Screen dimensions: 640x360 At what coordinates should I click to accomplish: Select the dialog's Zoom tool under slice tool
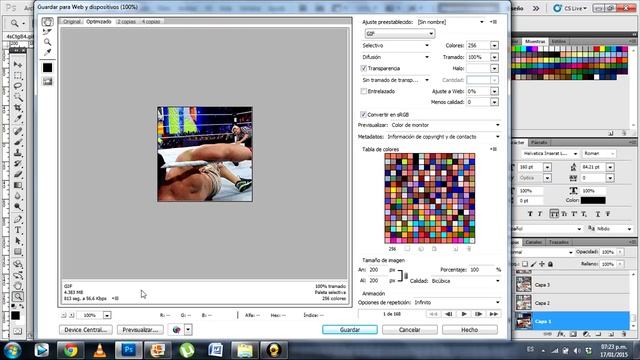pyautogui.click(x=47, y=42)
